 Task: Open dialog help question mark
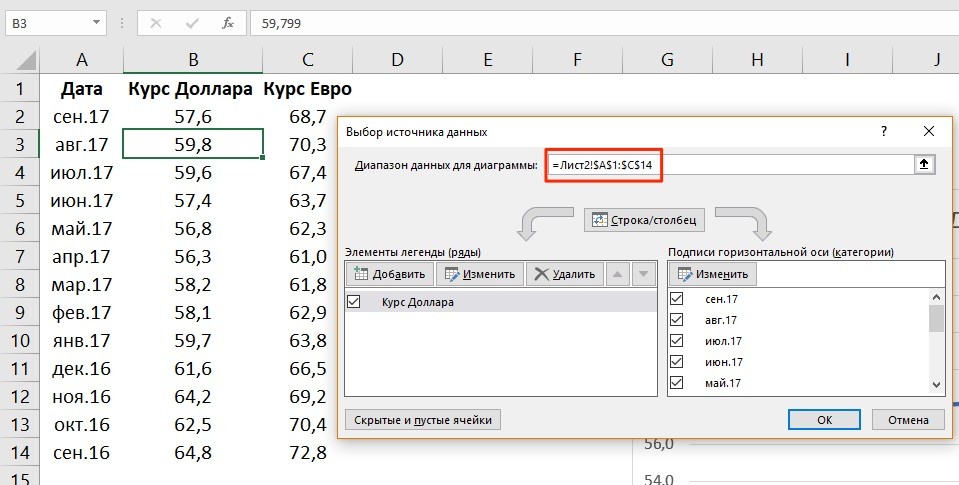[883, 131]
